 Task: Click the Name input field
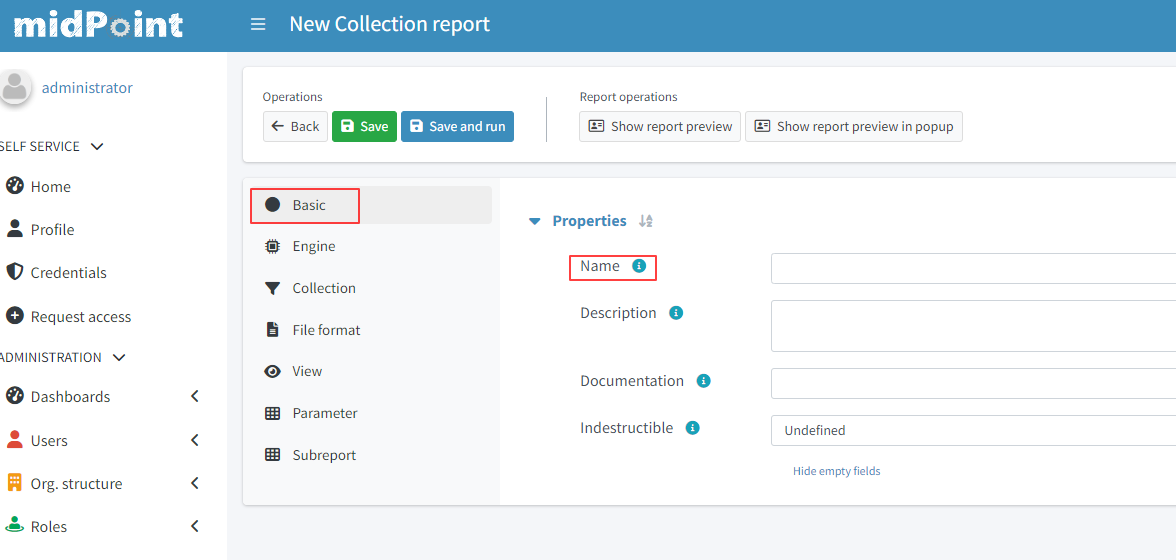point(972,268)
